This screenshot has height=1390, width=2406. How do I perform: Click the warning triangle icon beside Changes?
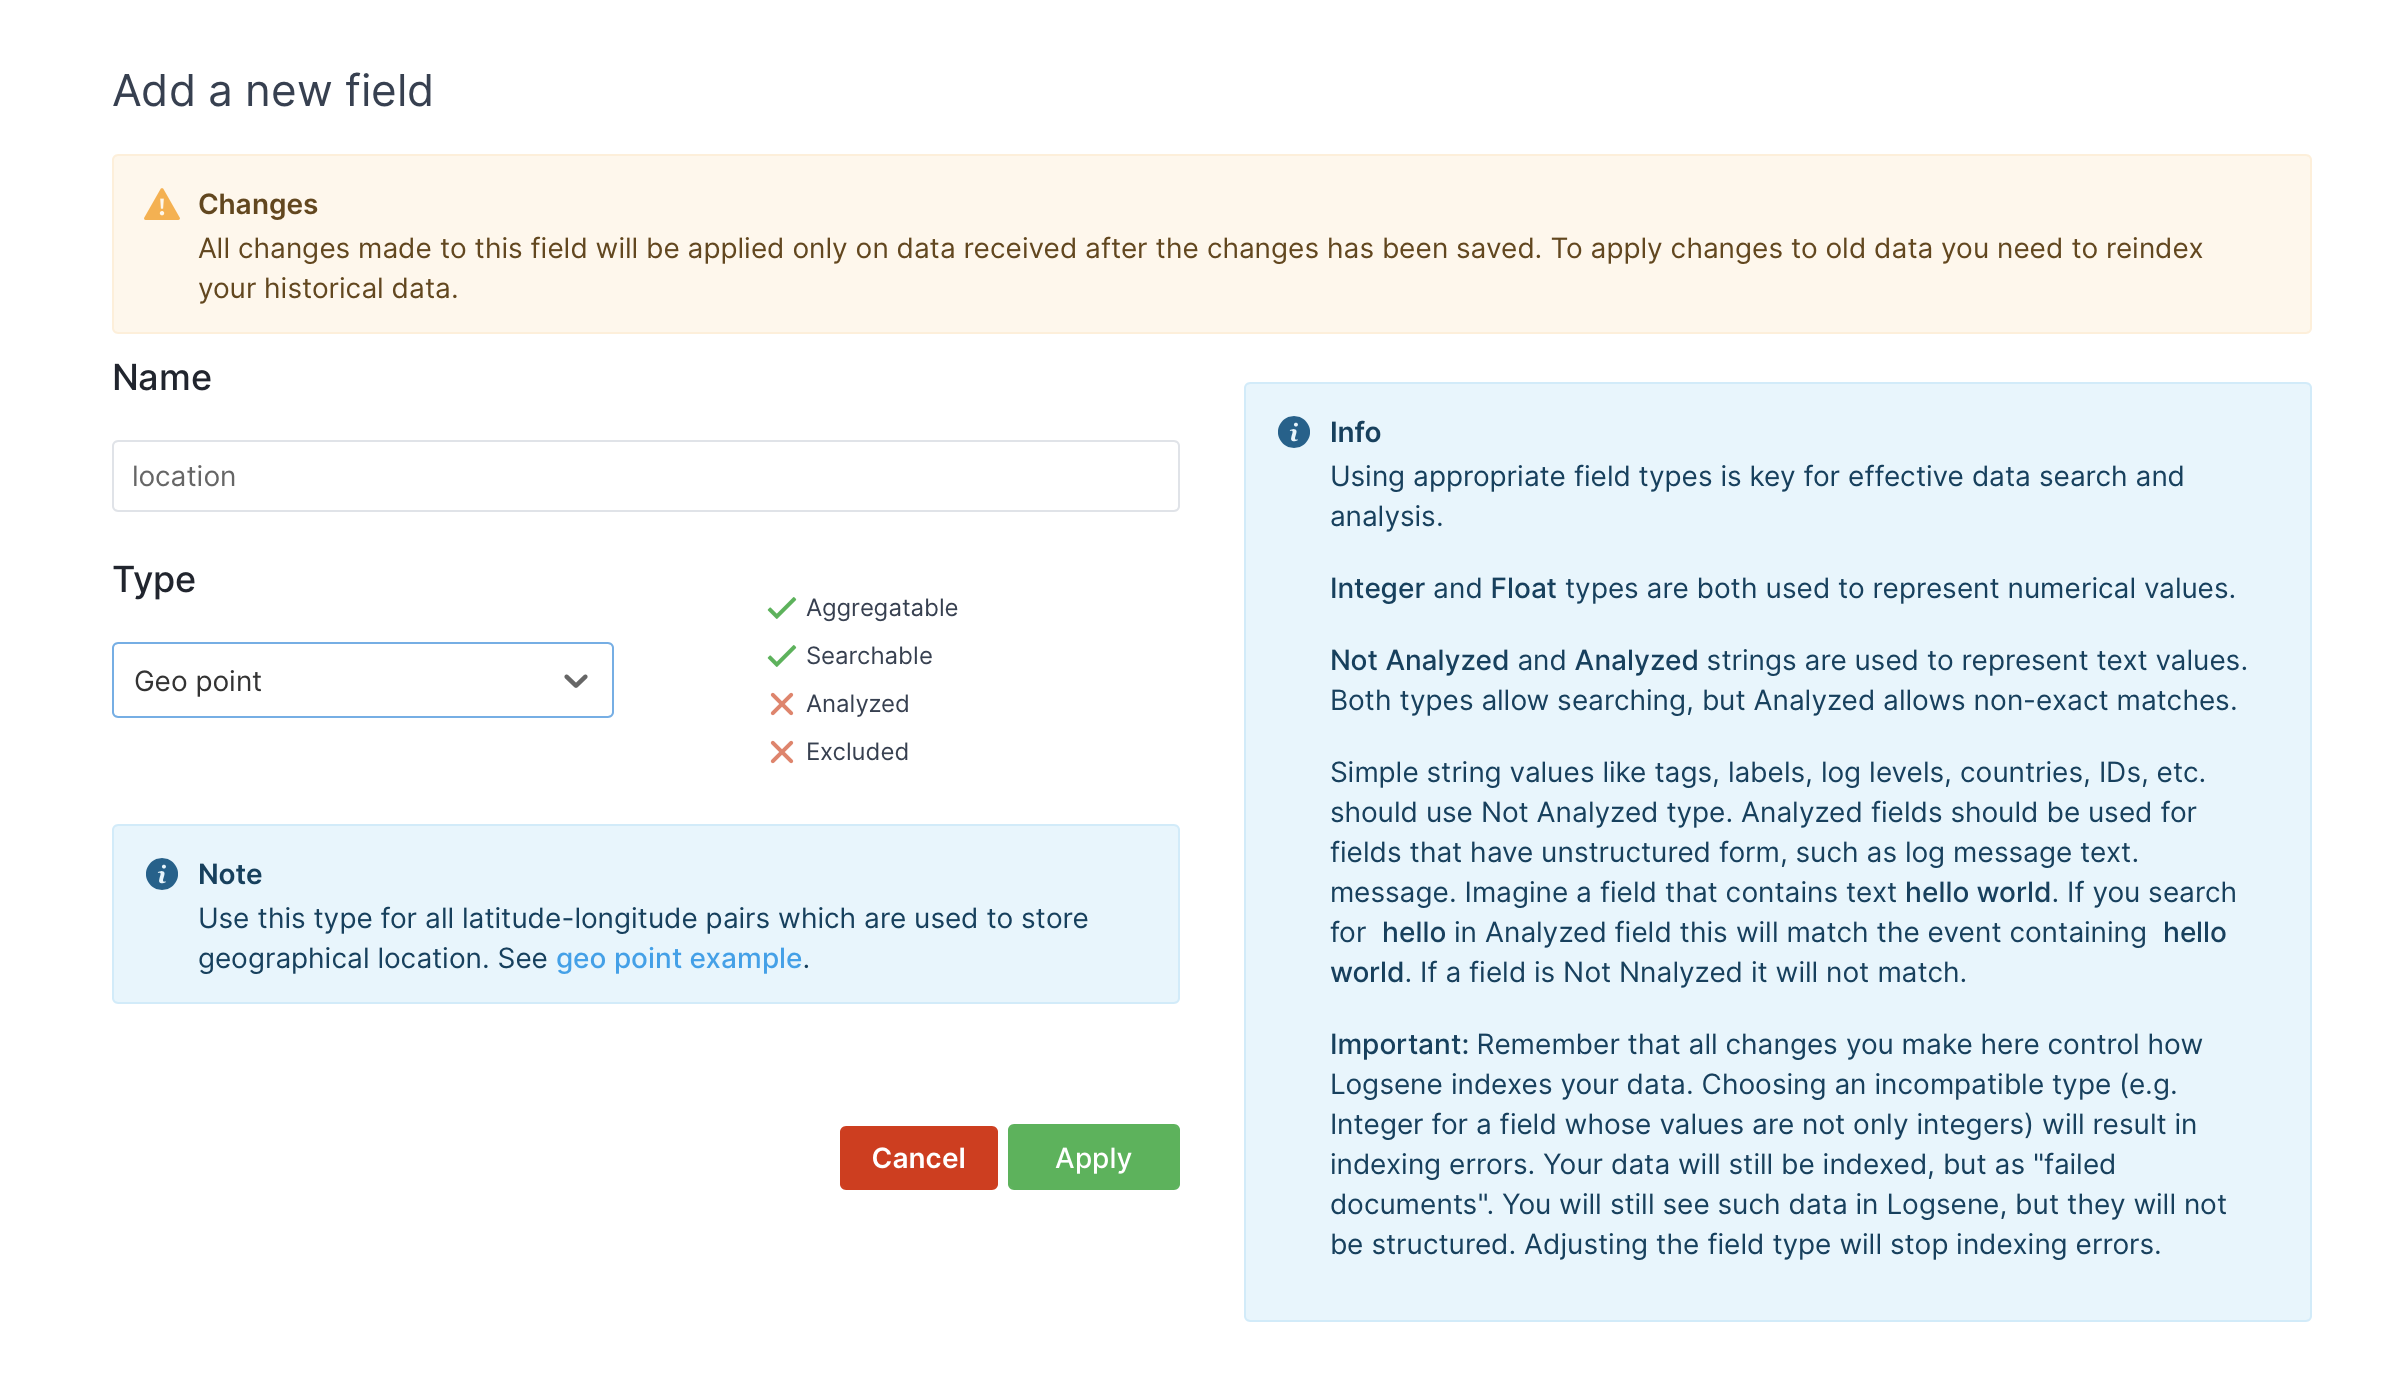(x=162, y=205)
